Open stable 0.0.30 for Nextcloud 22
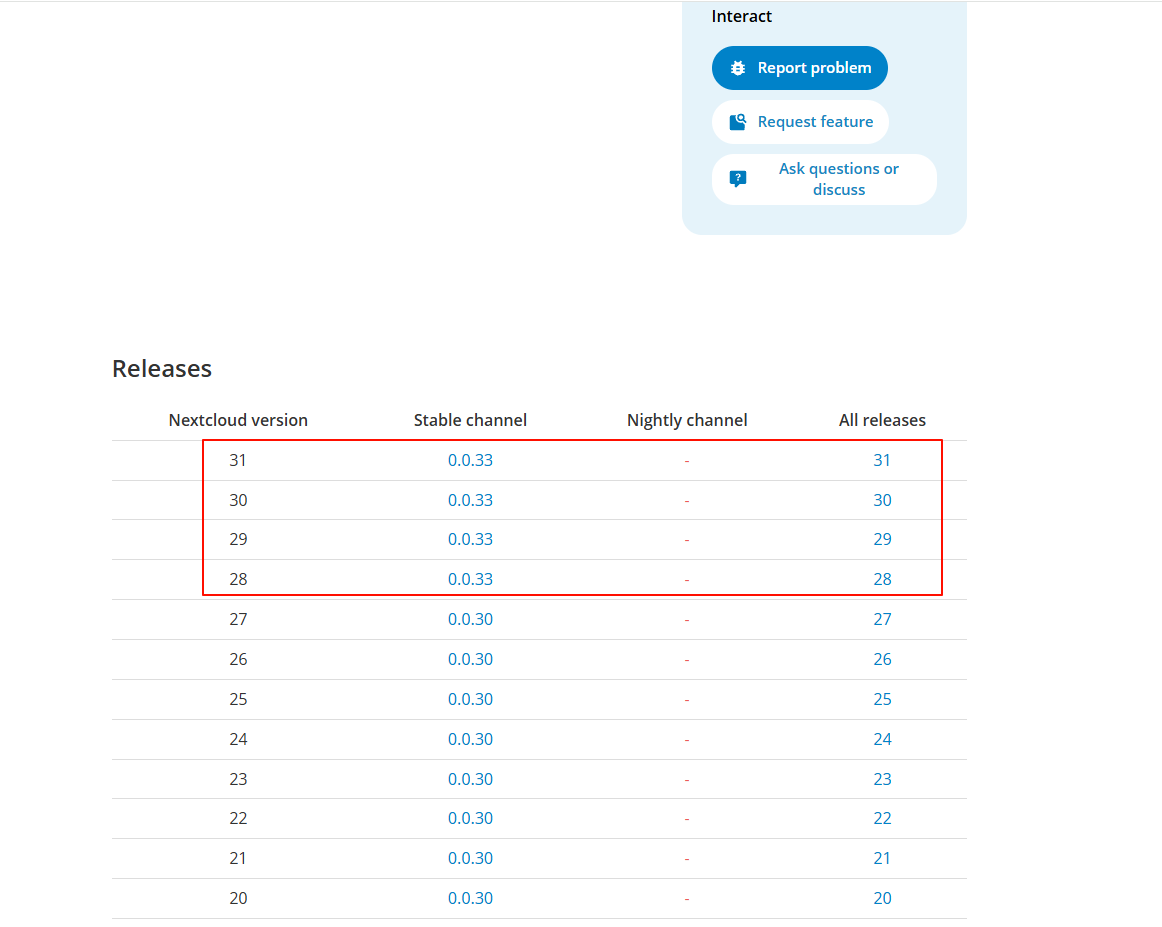Viewport: 1162px width, 927px height. pyautogui.click(x=470, y=819)
